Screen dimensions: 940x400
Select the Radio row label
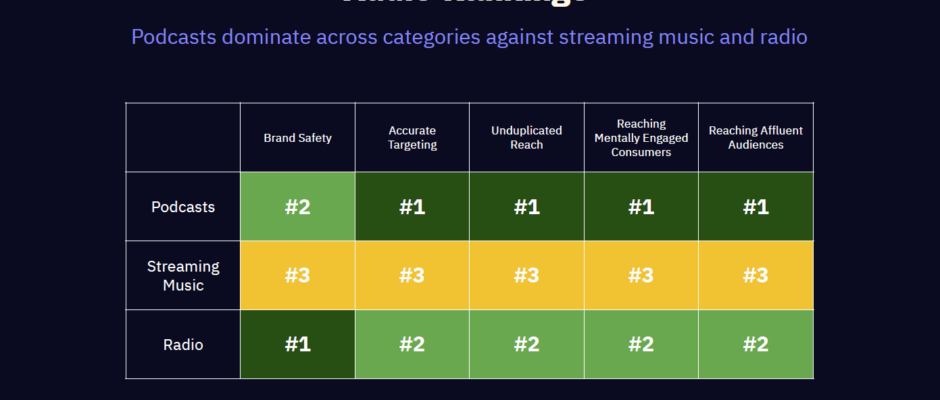coord(183,345)
